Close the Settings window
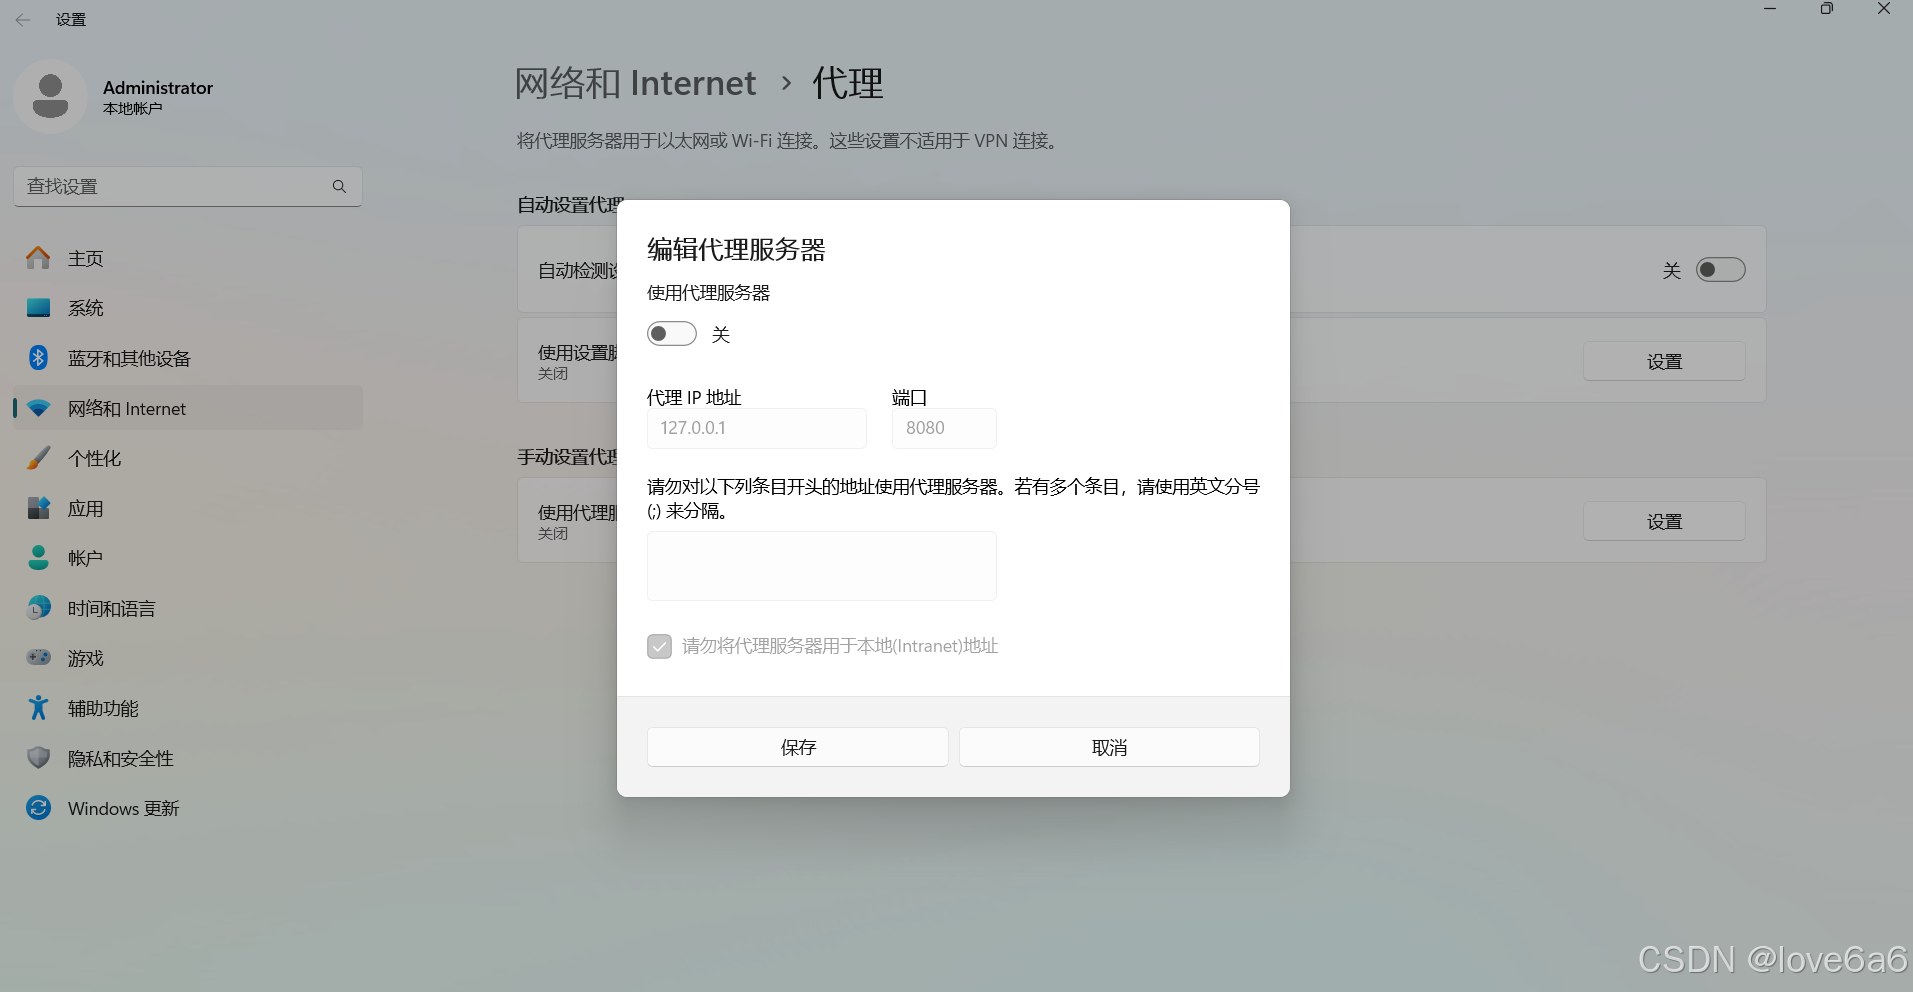1913x992 pixels. [1884, 8]
